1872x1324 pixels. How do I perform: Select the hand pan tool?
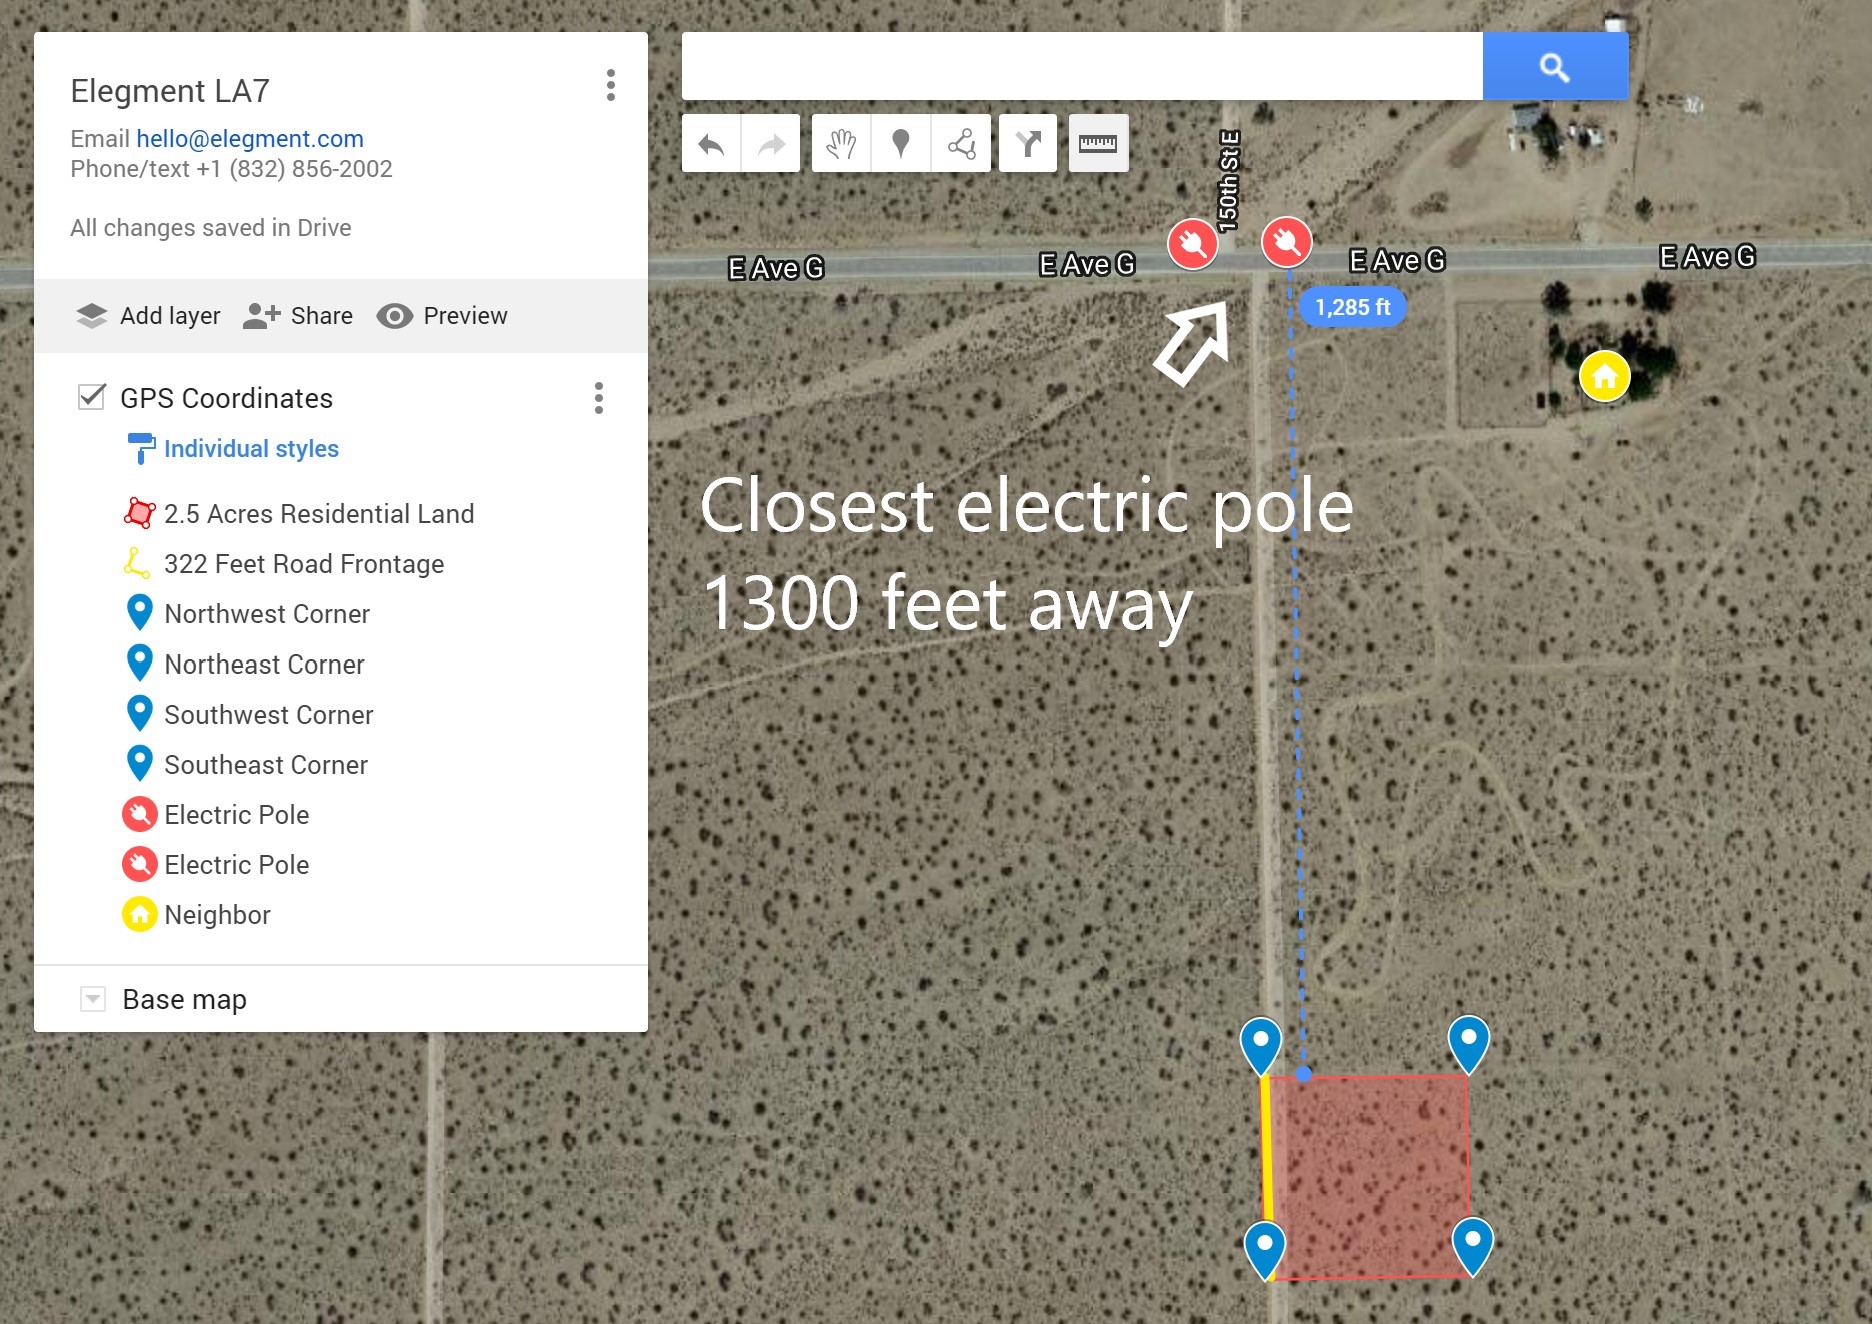(x=841, y=144)
